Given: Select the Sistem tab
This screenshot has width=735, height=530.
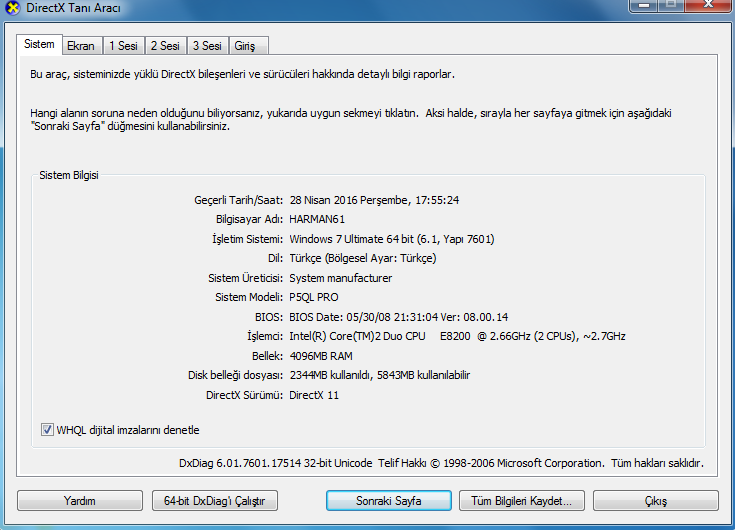Looking at the screenshot, I should coord(39,44).
